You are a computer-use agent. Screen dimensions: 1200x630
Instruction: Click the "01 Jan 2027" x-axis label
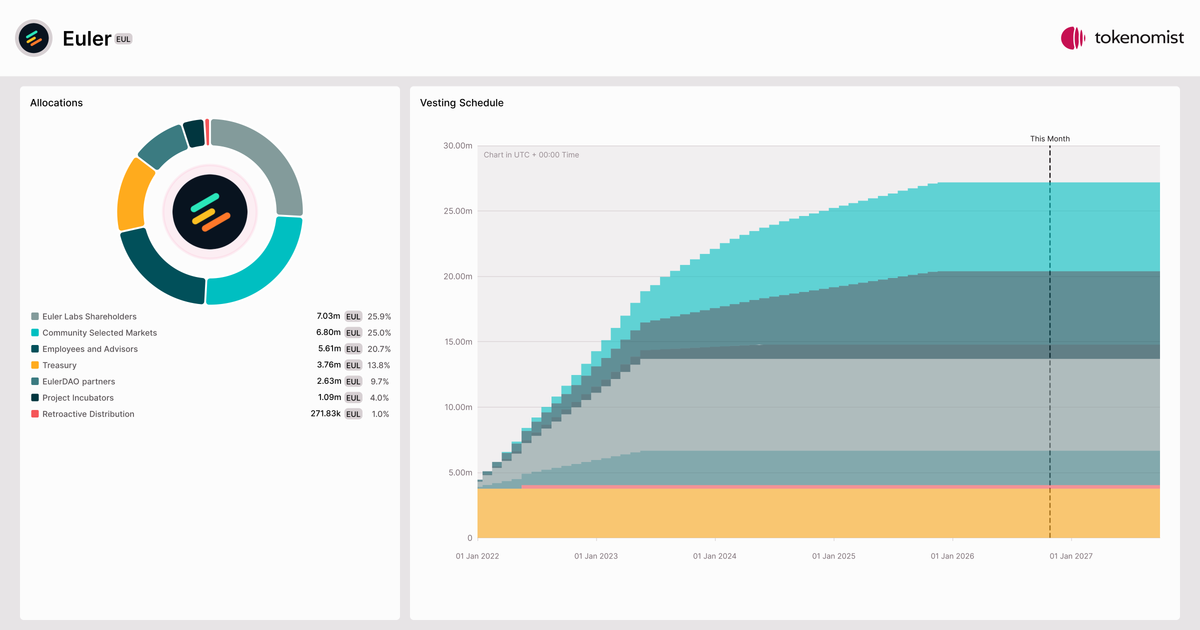1073,556
